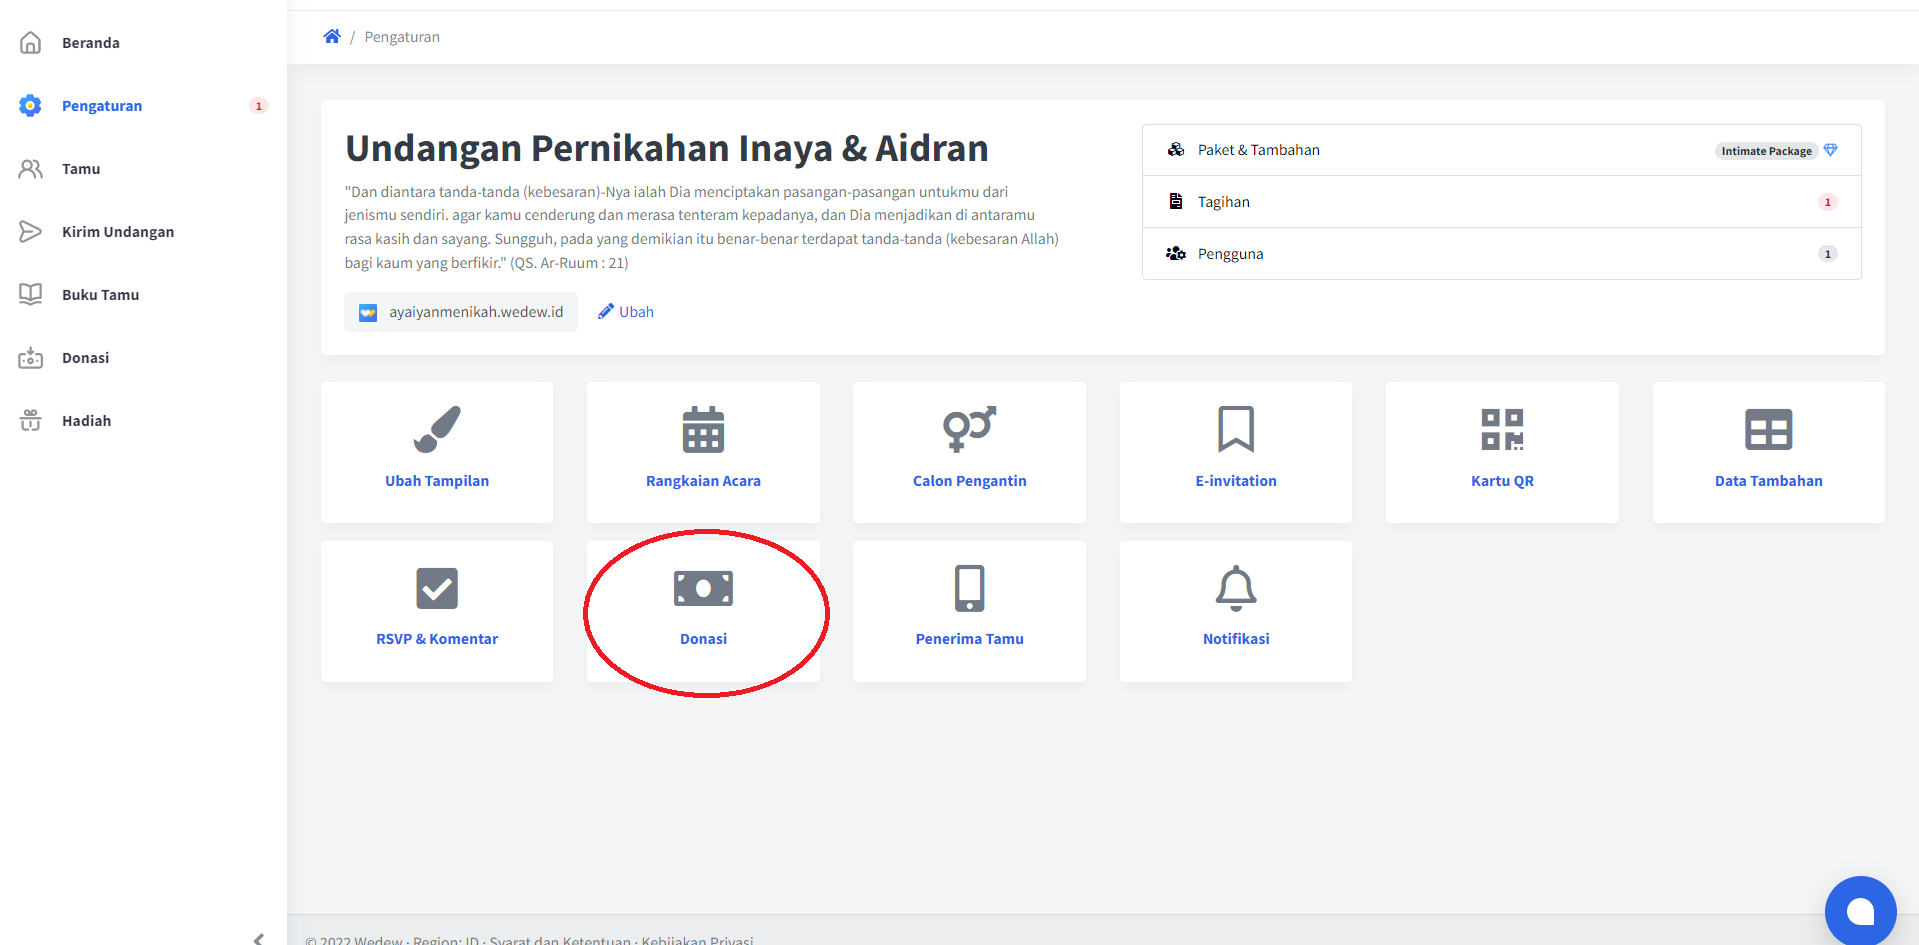The image size is (1919, 945).
Task: Click the Pengguna count badge
Action: (1827, 254)
